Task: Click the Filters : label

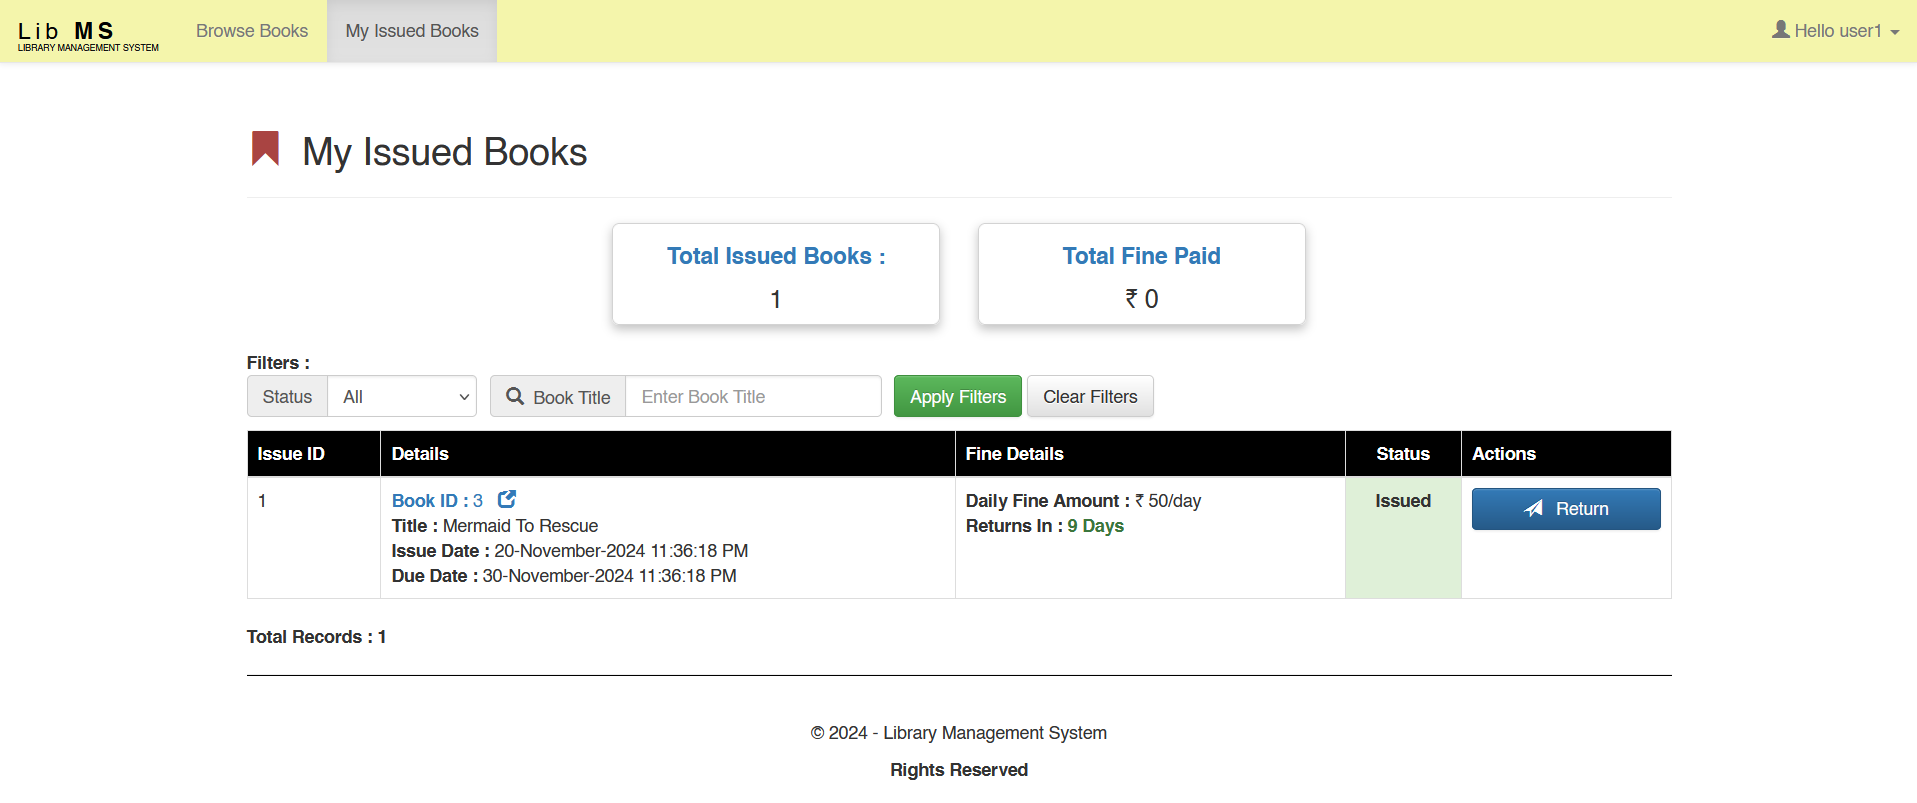Action: 278,363
